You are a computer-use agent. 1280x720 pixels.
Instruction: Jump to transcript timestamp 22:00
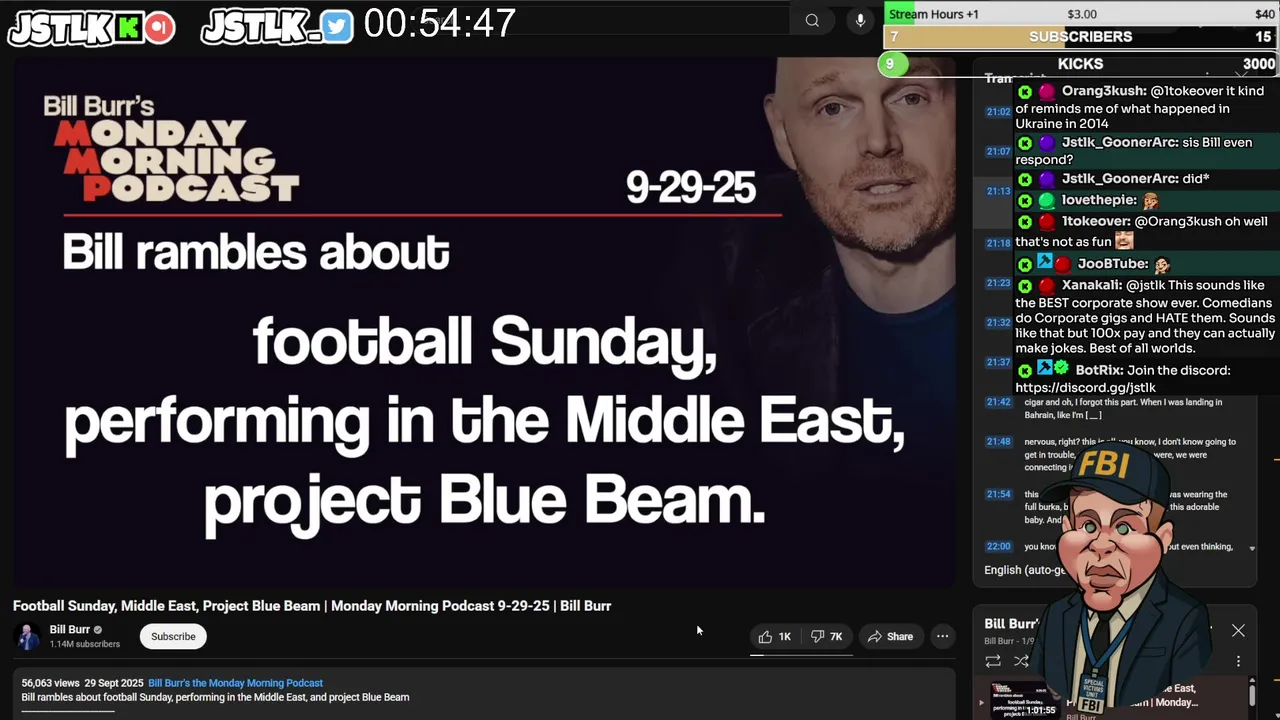tap(998, 547)
